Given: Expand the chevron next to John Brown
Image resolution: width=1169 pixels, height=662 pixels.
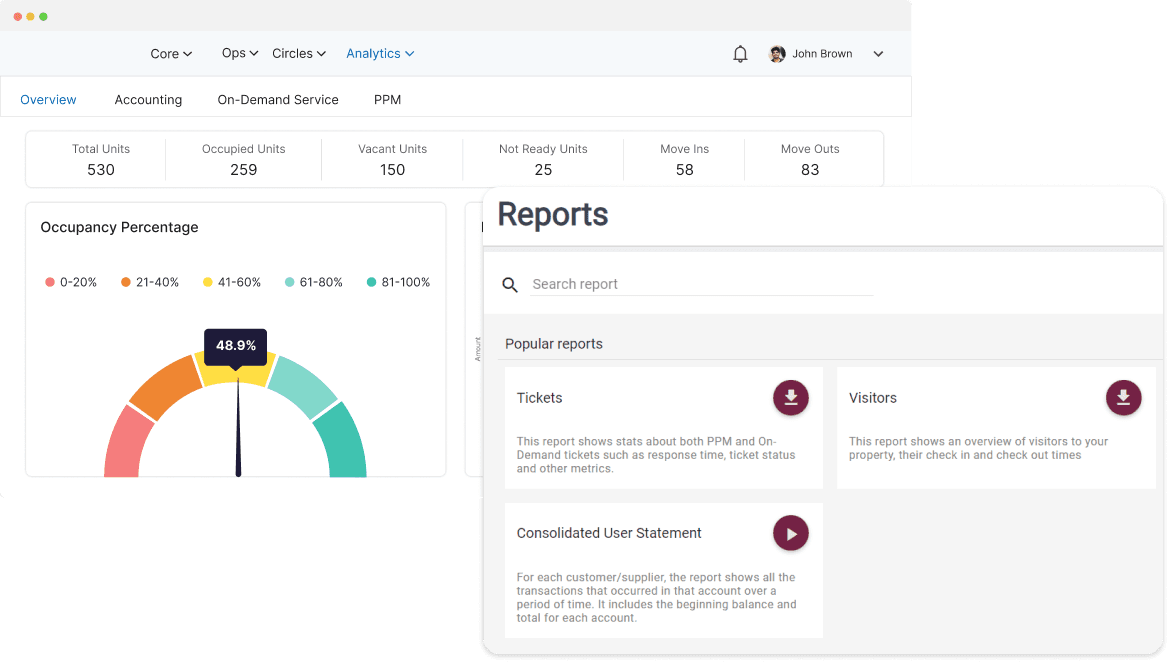Looking at the screenshot, I should 878,54.
